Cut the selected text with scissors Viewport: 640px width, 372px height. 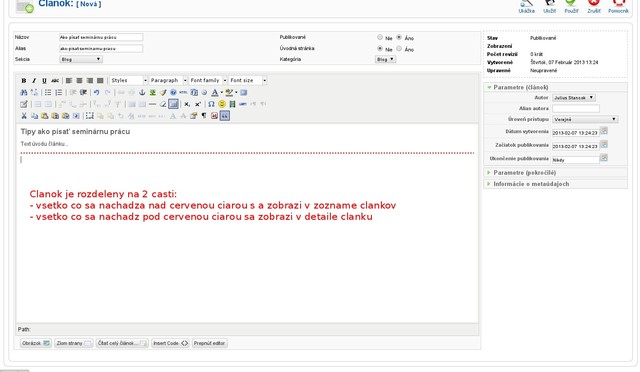24,116
